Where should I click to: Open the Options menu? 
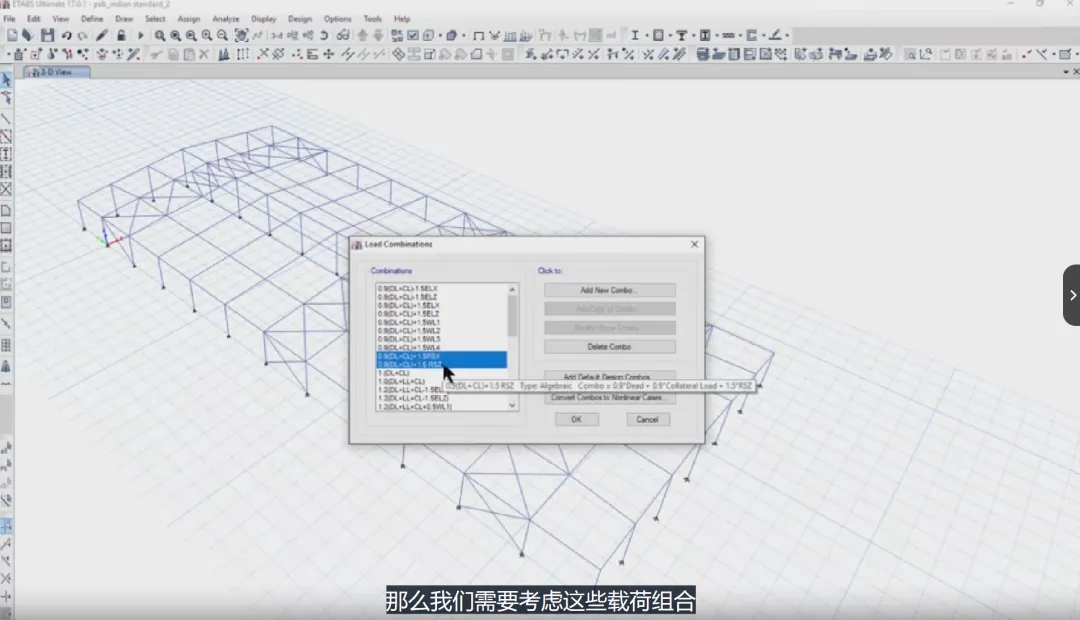pyautogui.click(x=338, y=19)
